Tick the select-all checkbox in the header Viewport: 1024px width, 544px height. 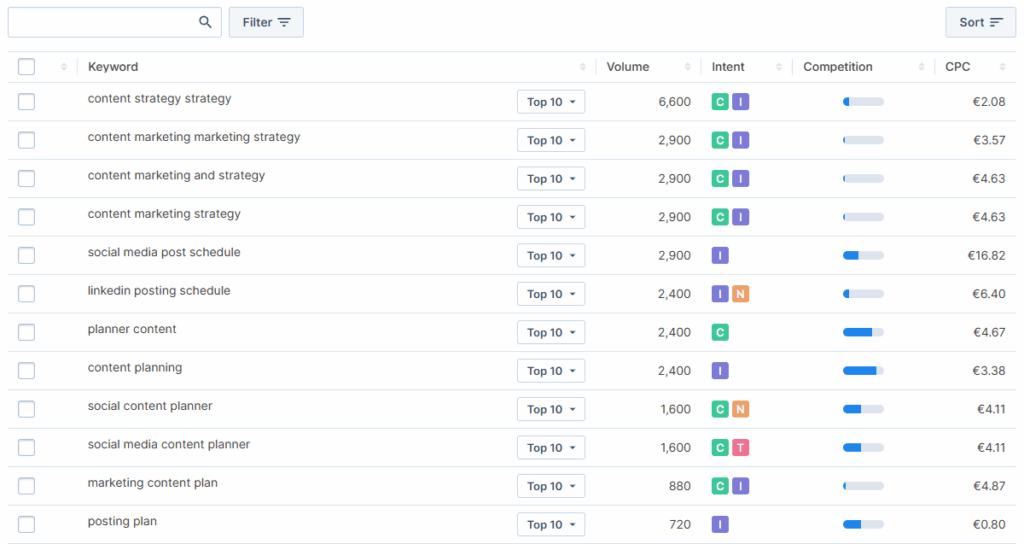tap(27, 67)
